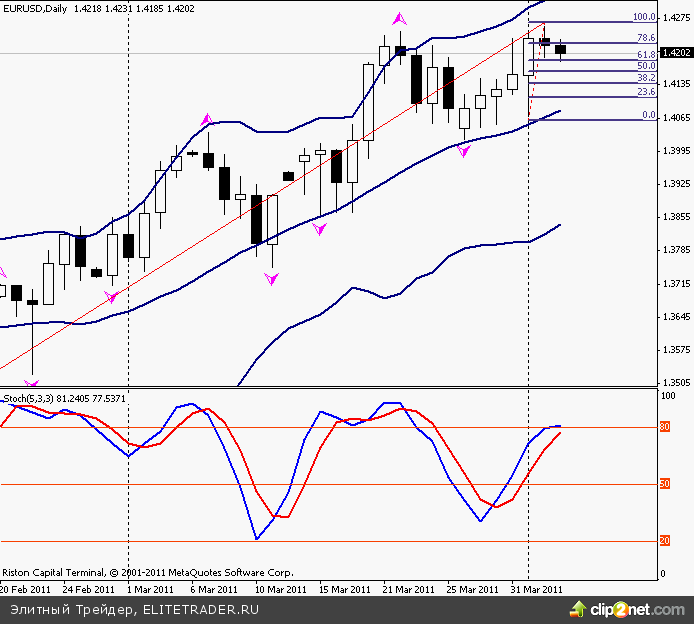This screenshot has height=624, width=694.
Task: Select the Fibonacci 61.8 level label
Action: (x=646, y=54)
